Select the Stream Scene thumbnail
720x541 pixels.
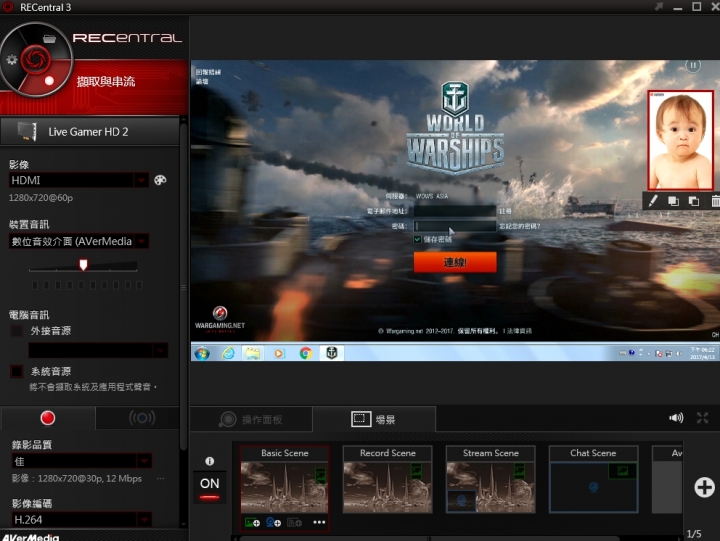click(490, 487)
